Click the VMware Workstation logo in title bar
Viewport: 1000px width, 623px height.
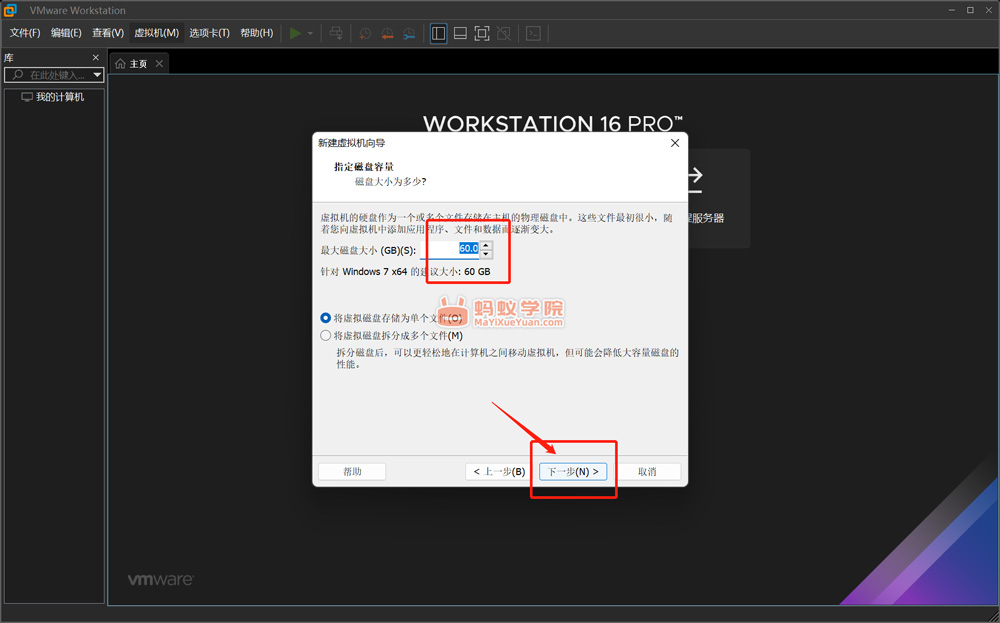(10, 10)
